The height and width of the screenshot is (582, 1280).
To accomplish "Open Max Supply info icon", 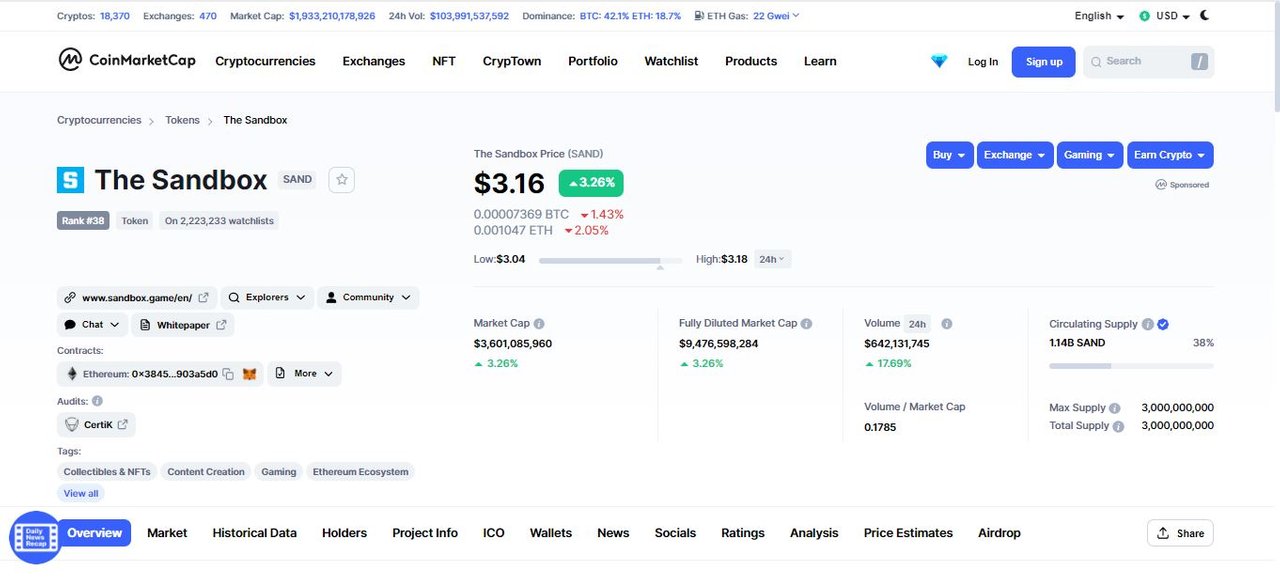I will [x=1115, y=408].
